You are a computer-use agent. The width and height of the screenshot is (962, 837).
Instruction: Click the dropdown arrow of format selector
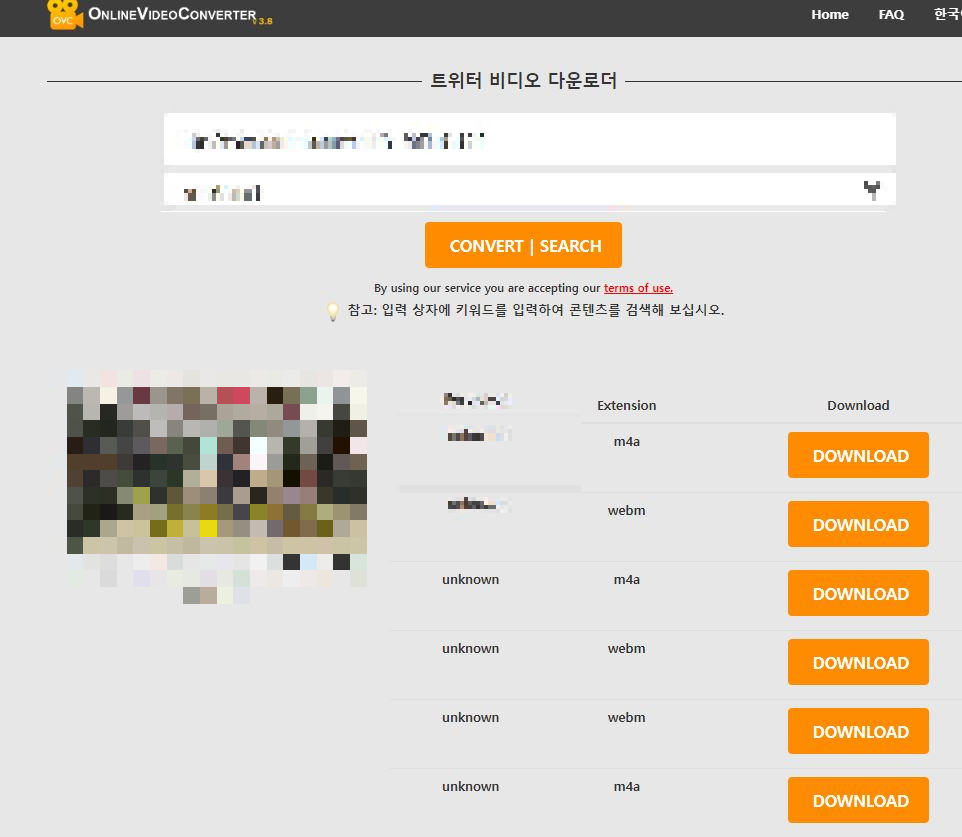pos(872,190)
